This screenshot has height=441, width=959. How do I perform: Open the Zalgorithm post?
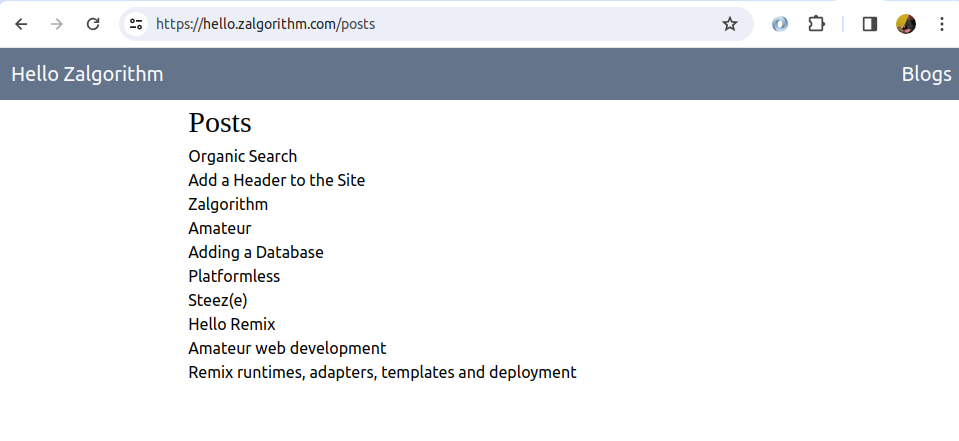tap(228, 204)
